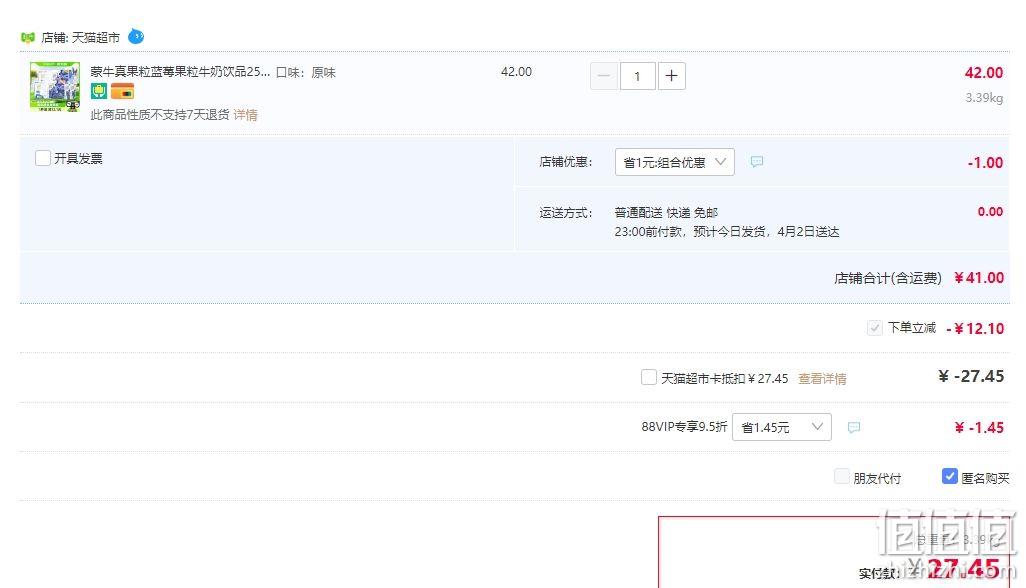Viewport: 1026px width, 588px height.
Task: Check the 天猫超市卡抵扣 checkbox
Action: (648, 377)
